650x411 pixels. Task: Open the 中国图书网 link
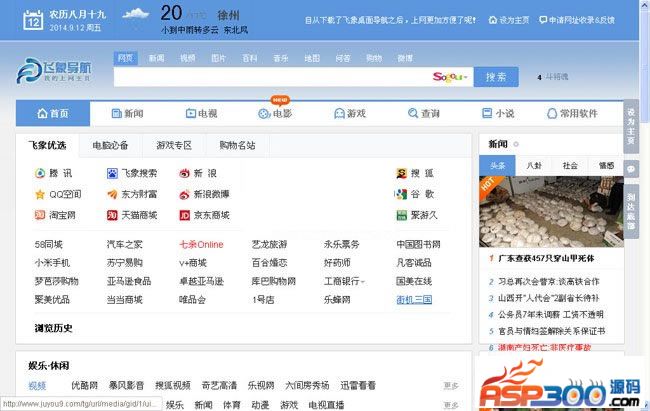coord(418,245)
